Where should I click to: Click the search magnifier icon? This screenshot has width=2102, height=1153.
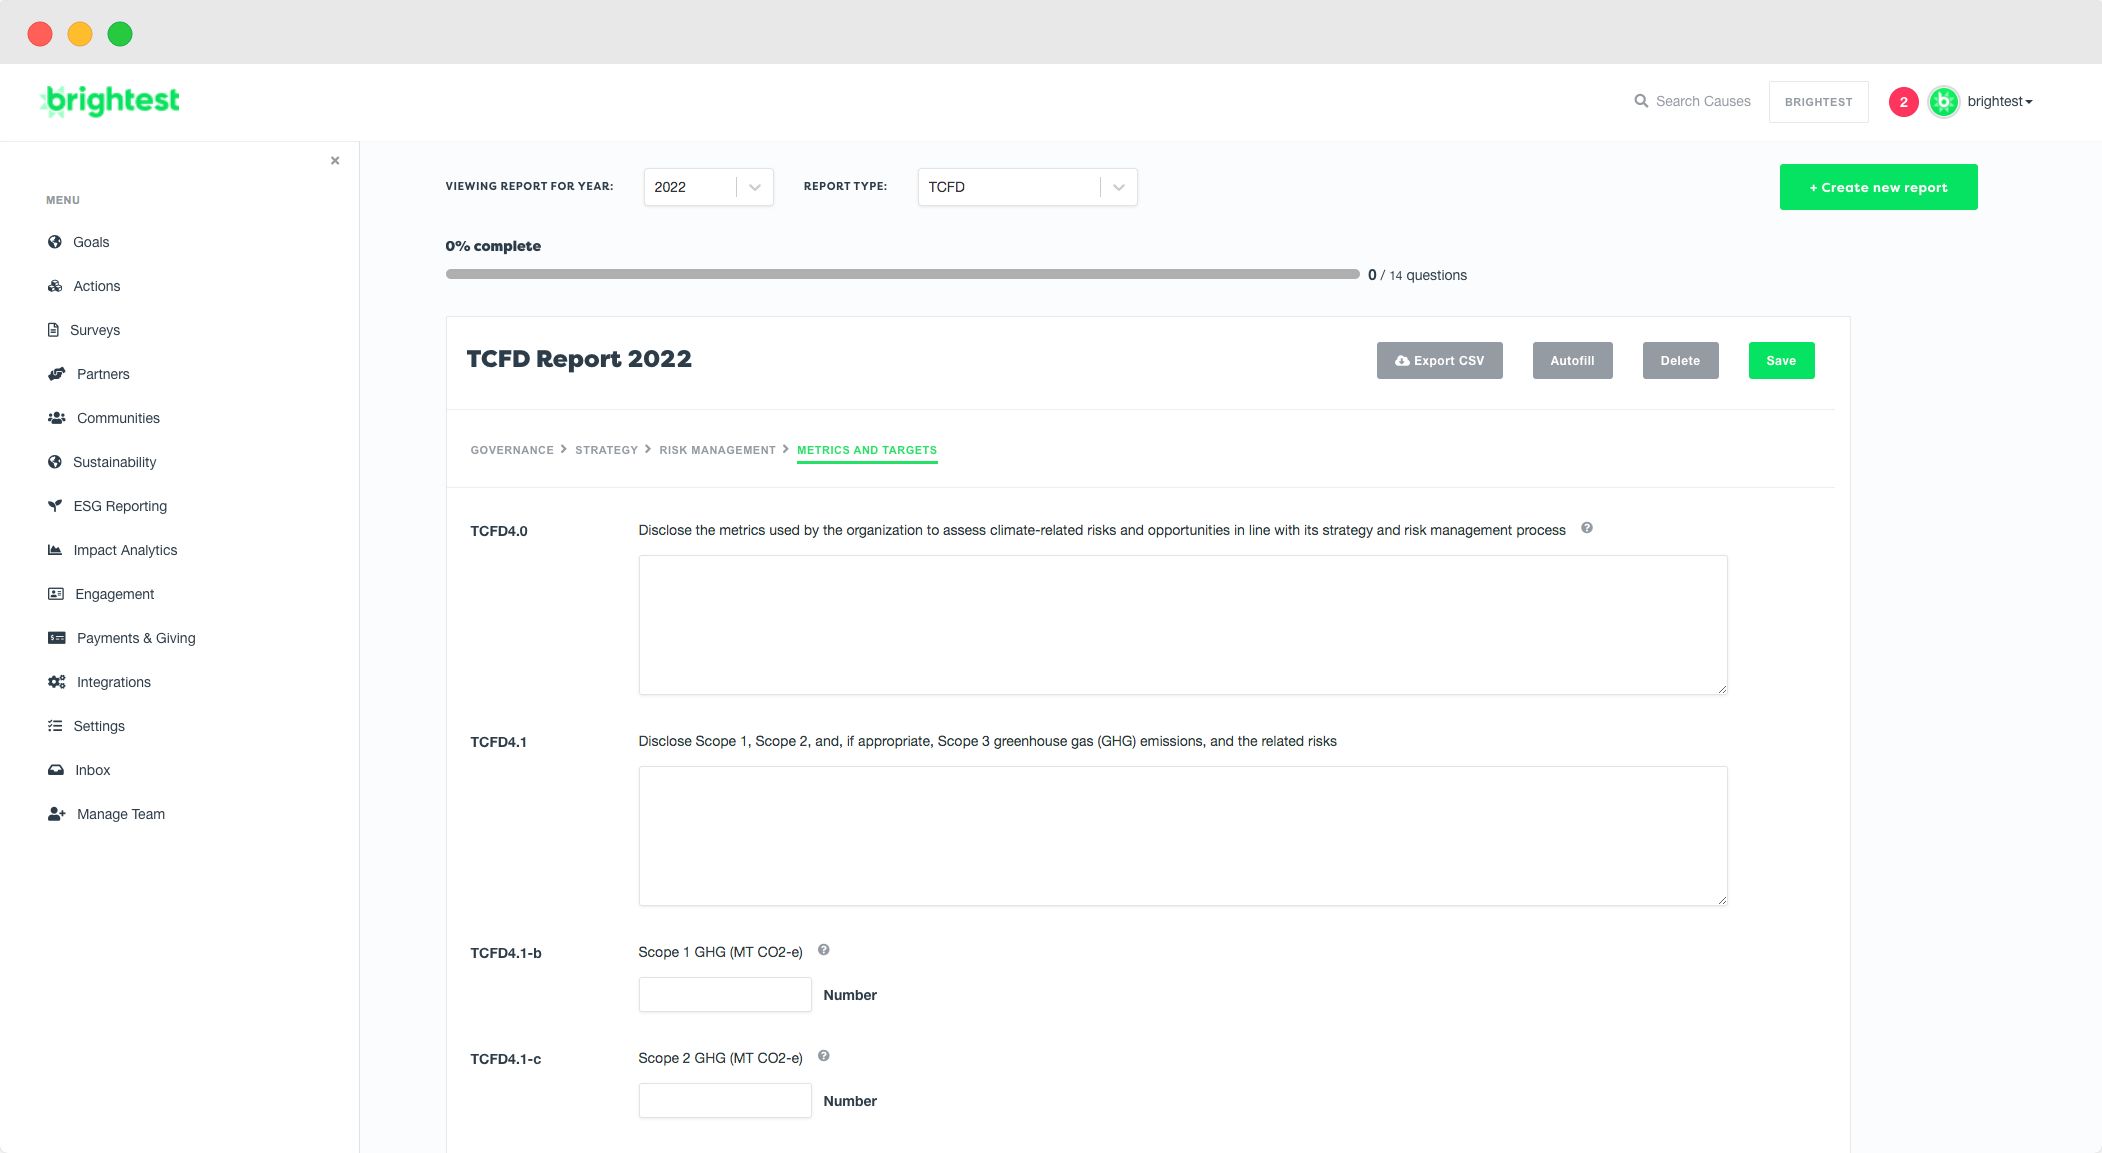(x=1641, y=101)
